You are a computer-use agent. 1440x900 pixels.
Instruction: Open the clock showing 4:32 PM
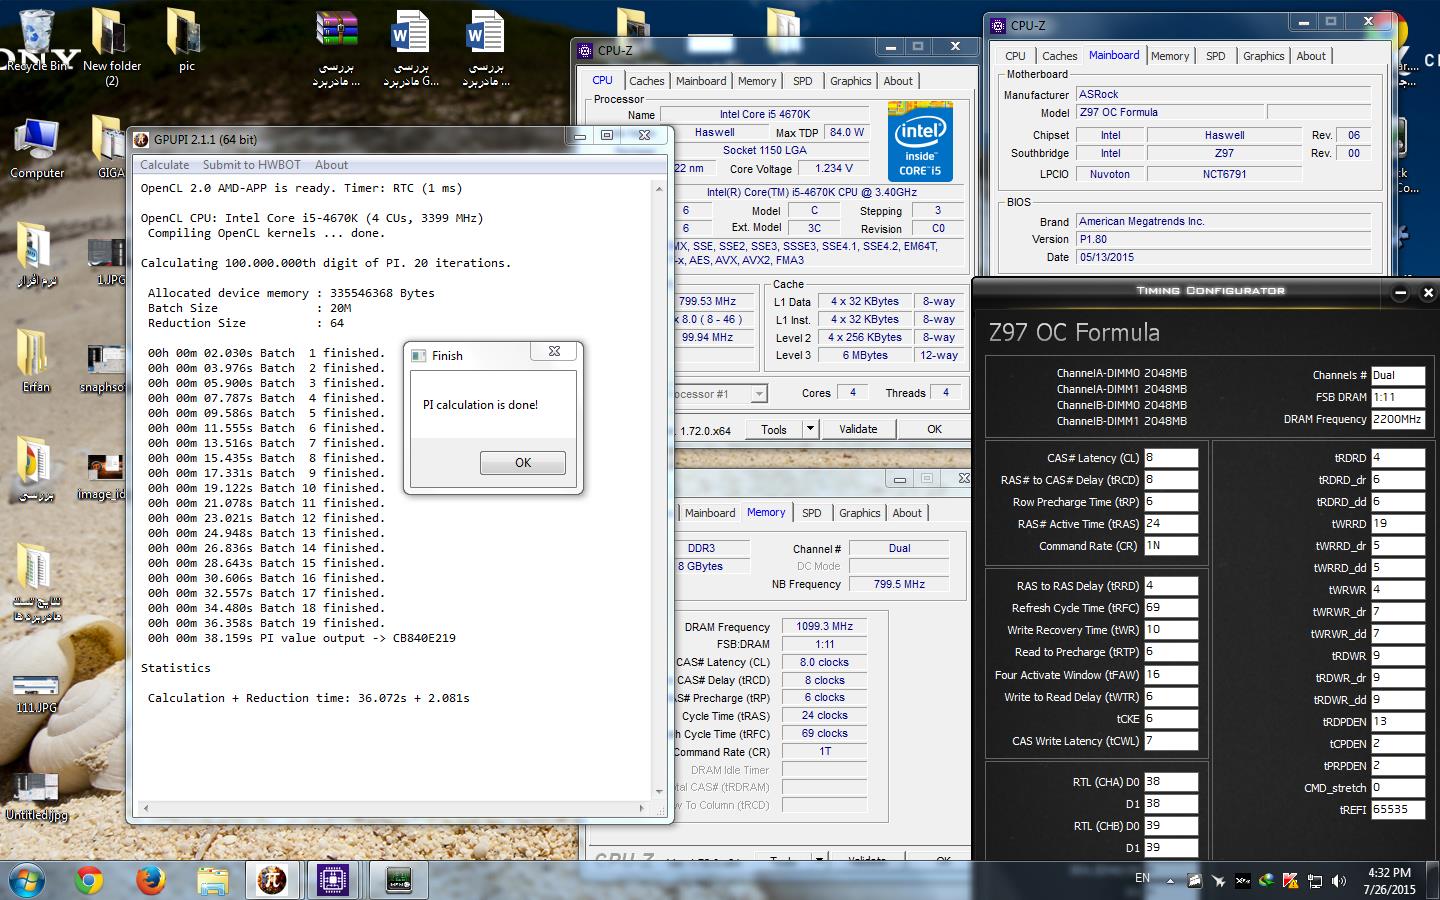(x=1389, y=881)
